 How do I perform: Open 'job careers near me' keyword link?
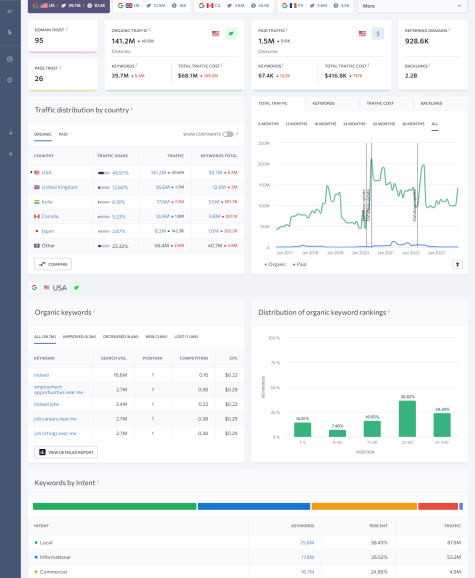click(55, 419)
